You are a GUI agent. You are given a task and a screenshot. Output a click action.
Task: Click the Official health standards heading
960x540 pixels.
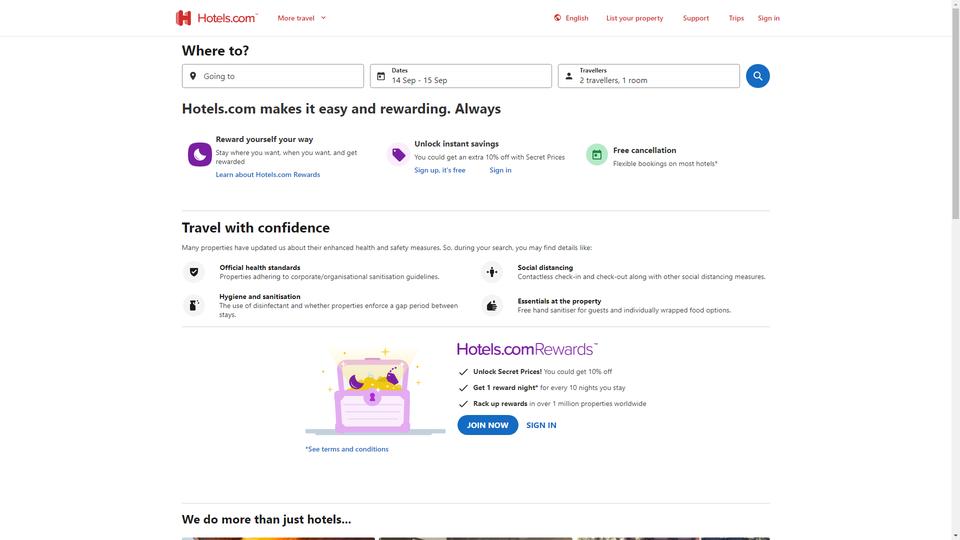pyautogui.click(x=260, y=268)
